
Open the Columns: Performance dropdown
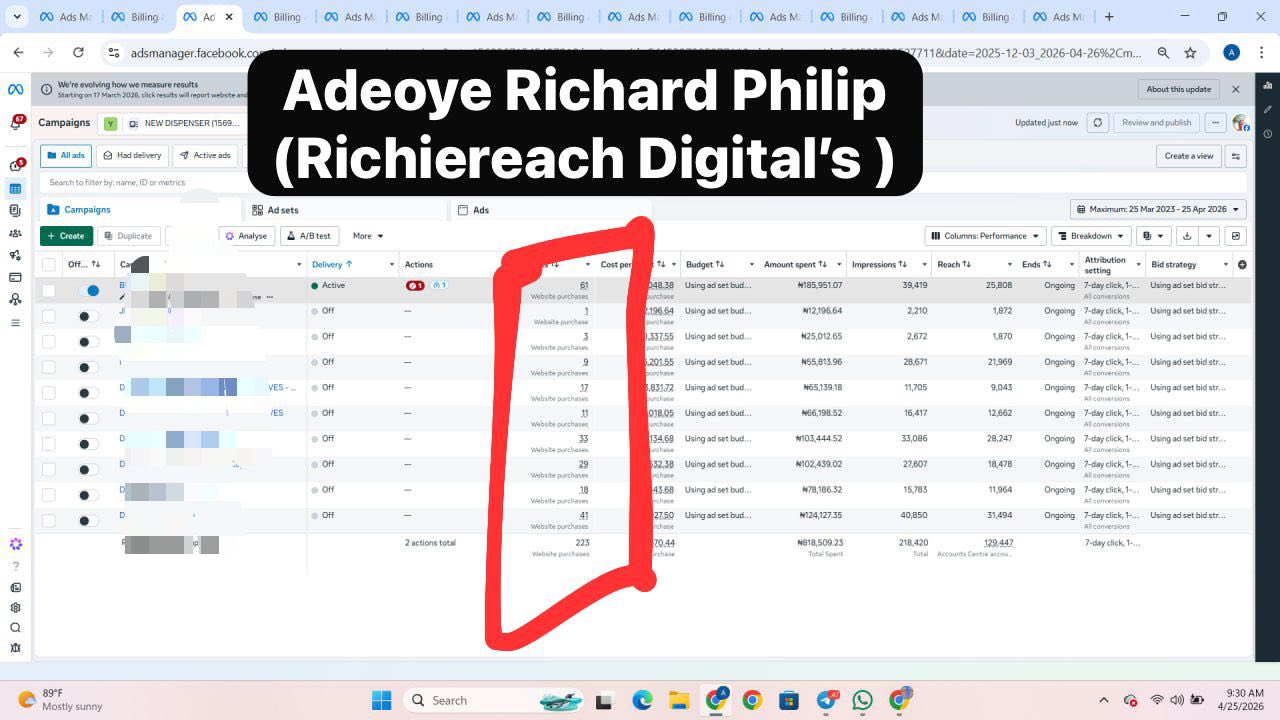click(985, 236)
